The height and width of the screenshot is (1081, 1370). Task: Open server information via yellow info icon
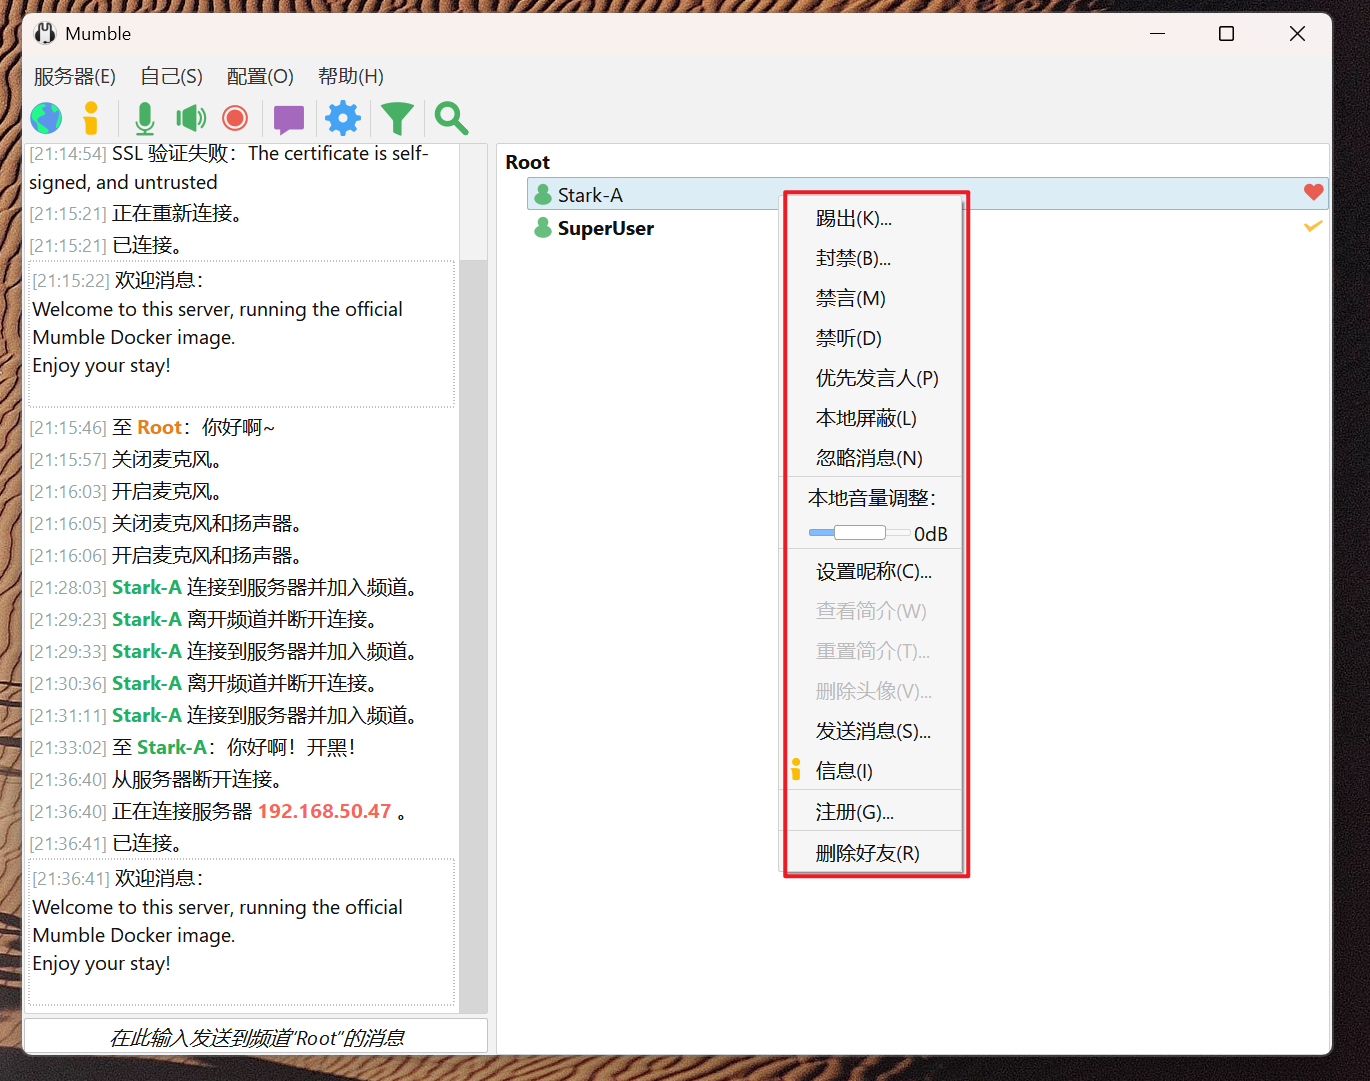[91, 118]
